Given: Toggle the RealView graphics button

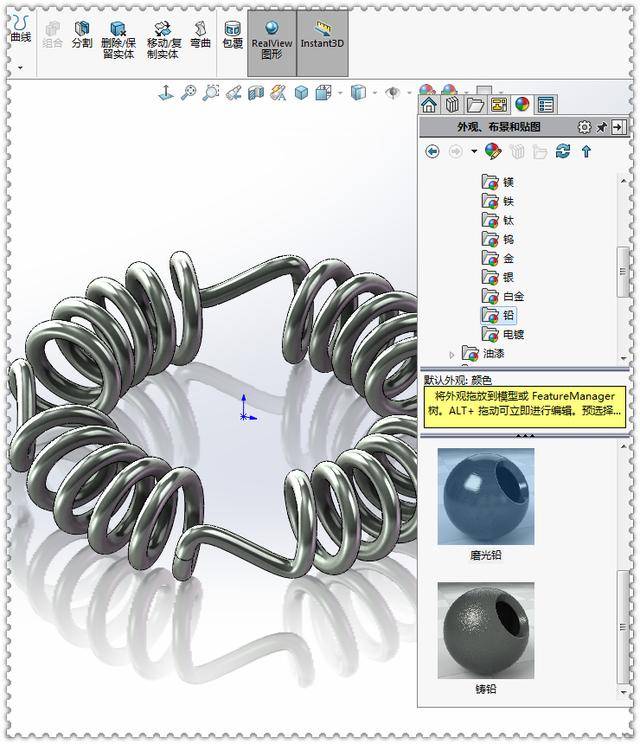Looking at the screenshot, I should [x=272, y=42].
